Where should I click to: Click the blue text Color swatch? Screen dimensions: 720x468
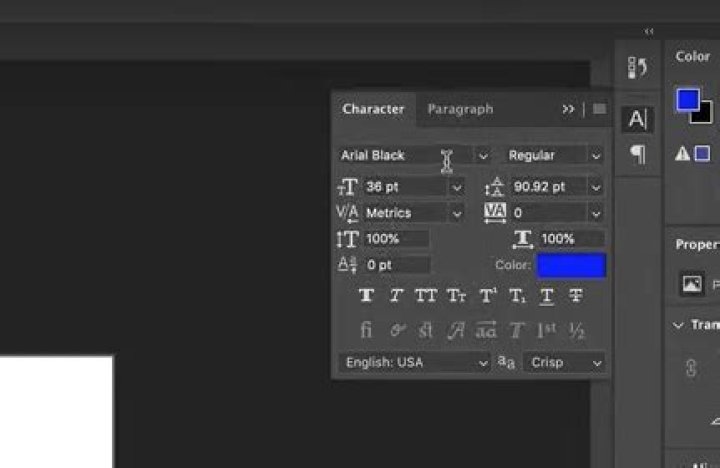tap(571, 265)
